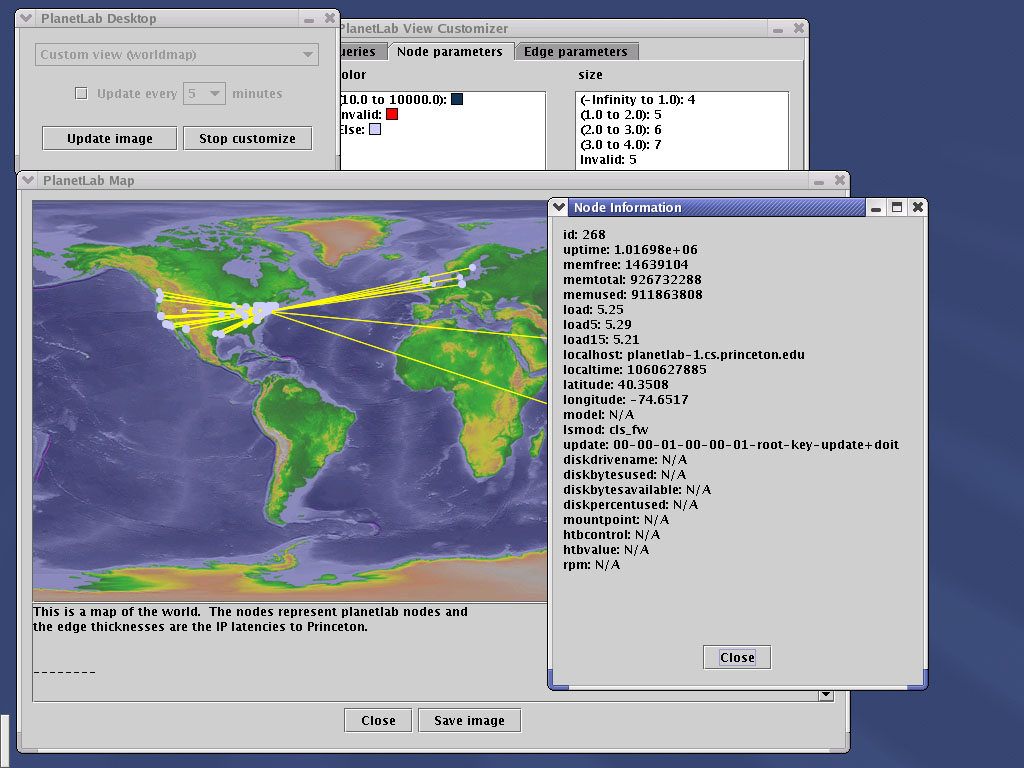Minimize the Node Information window
The height and width of the screenshot is (768, 1024).
877,207
